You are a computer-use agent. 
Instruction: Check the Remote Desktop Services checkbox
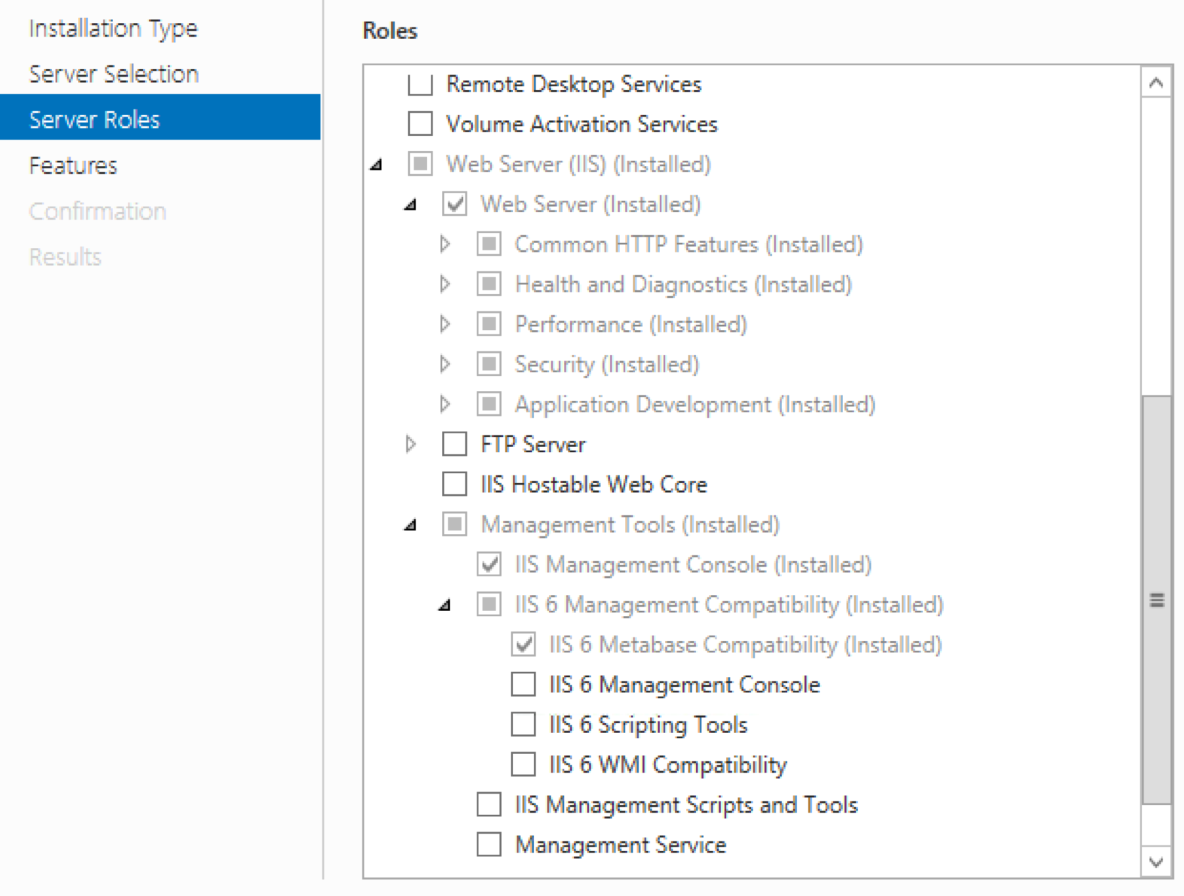420,84
